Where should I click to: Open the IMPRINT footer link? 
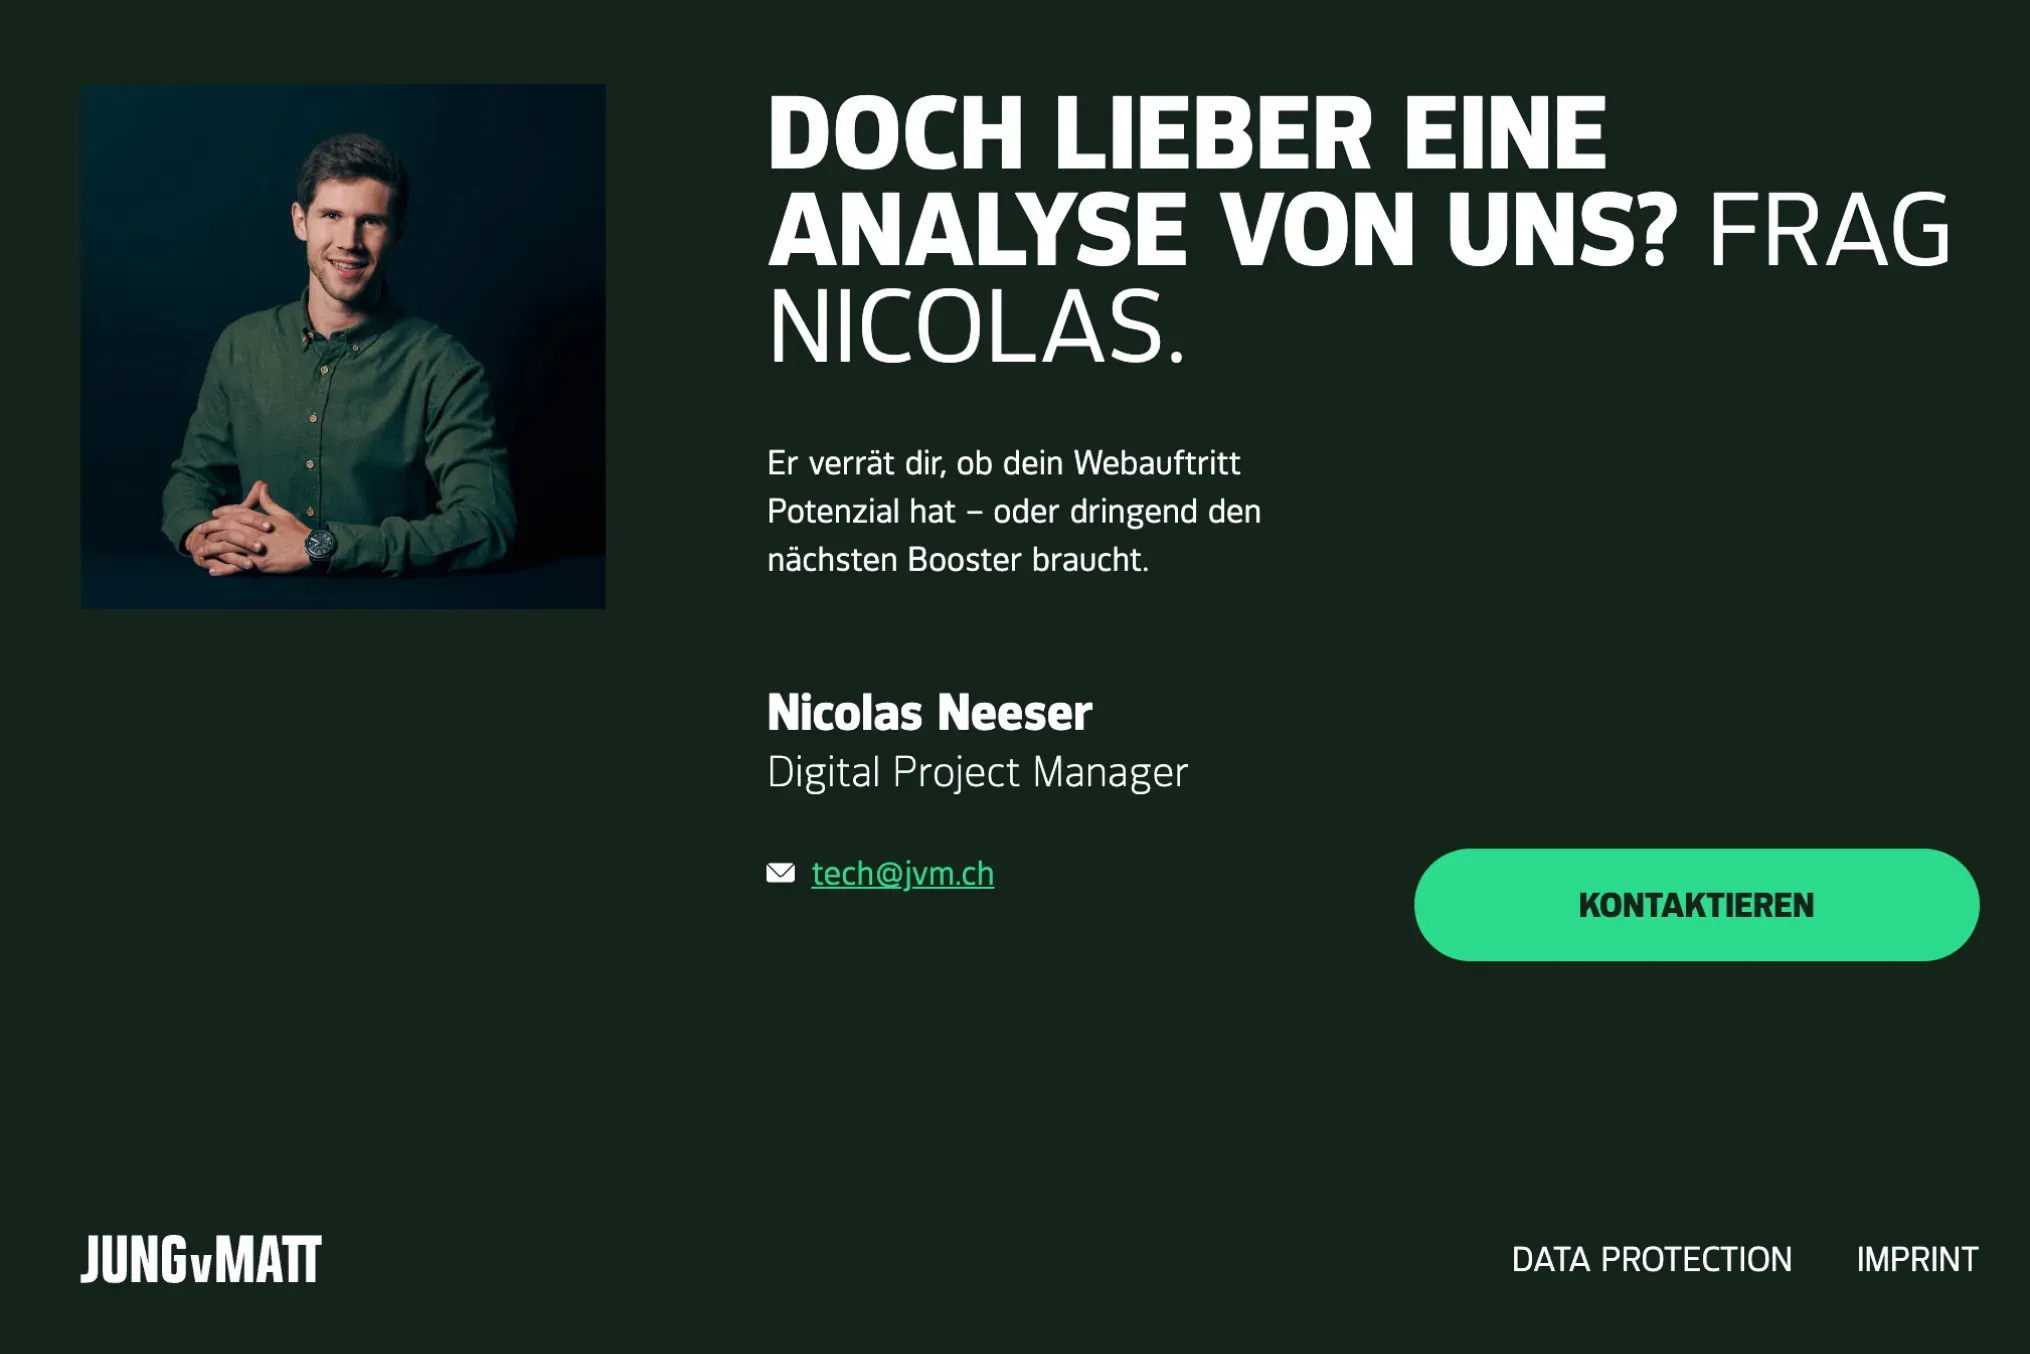1917,1259
